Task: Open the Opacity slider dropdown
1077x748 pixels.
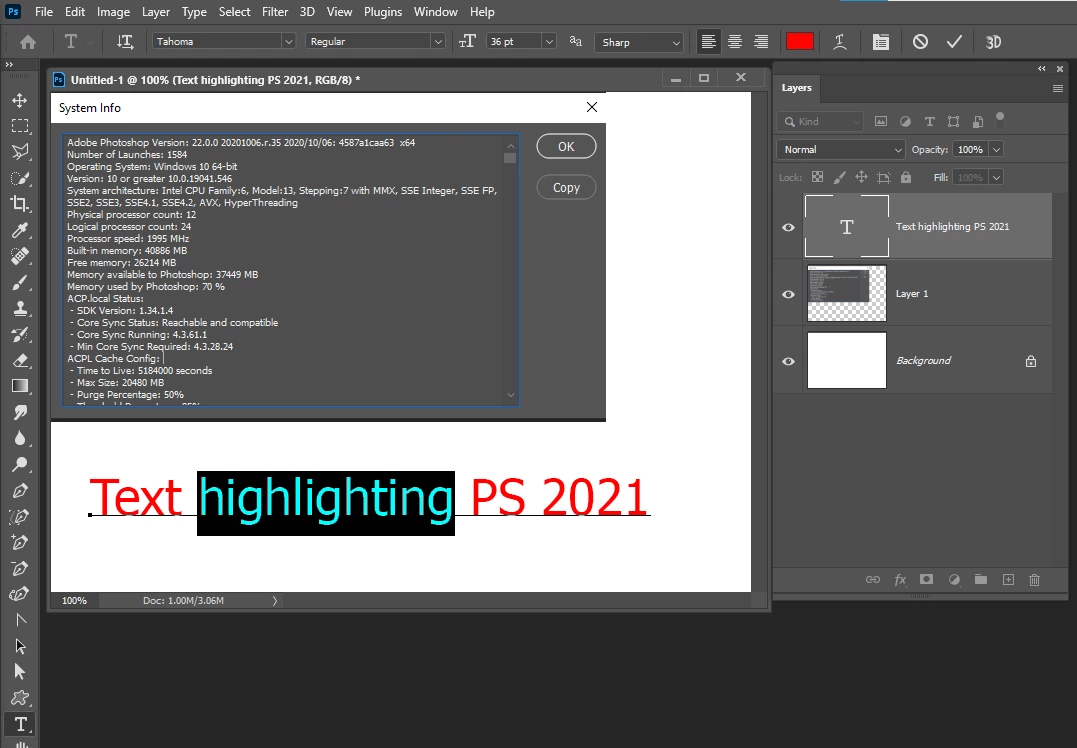Action: (x=996, y=149)
